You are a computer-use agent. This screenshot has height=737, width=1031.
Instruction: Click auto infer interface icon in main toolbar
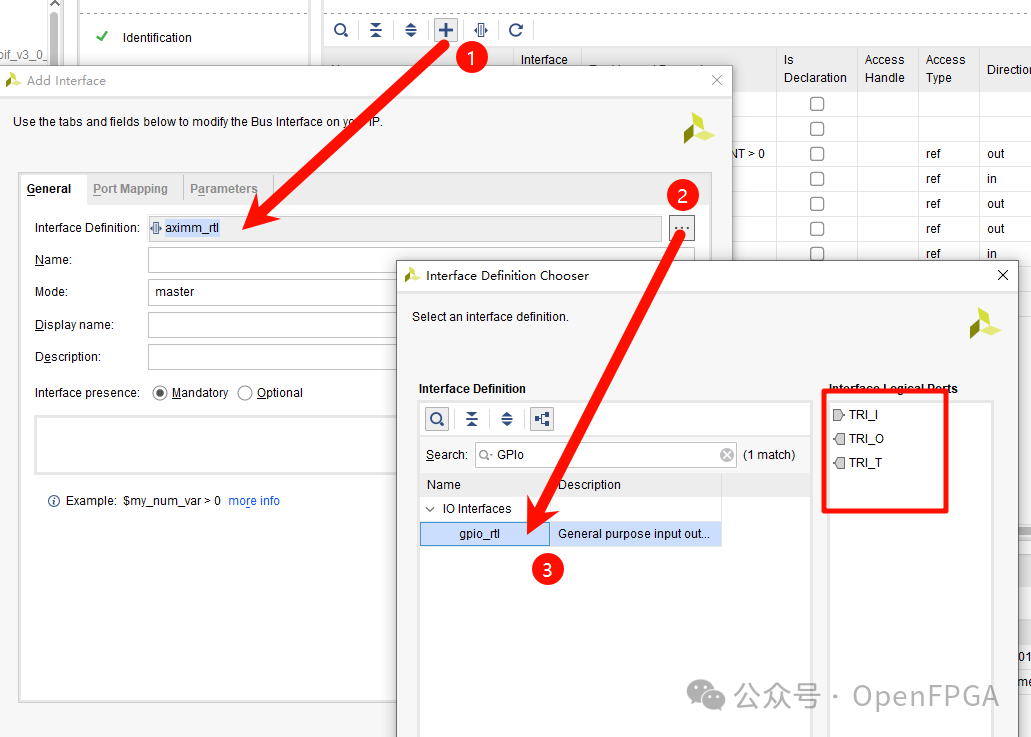click(481, 30)
